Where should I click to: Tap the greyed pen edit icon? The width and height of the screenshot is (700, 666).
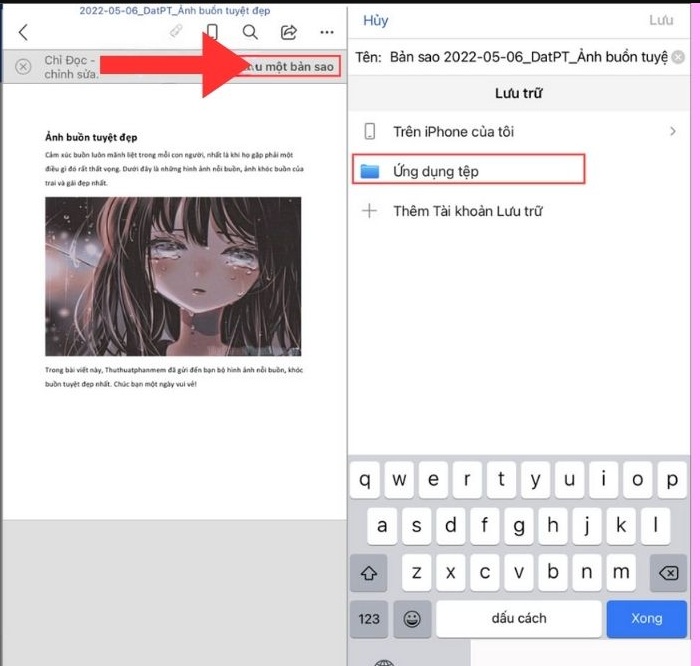coord(176,31)
